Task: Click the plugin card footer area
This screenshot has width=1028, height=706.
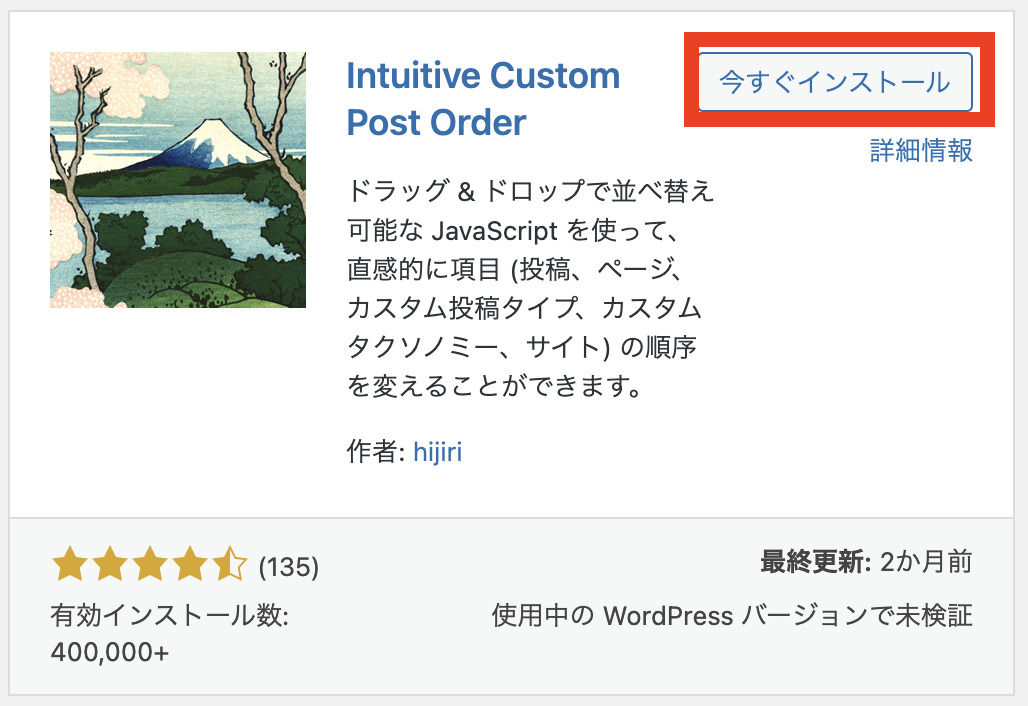Action: coord(514,605)
